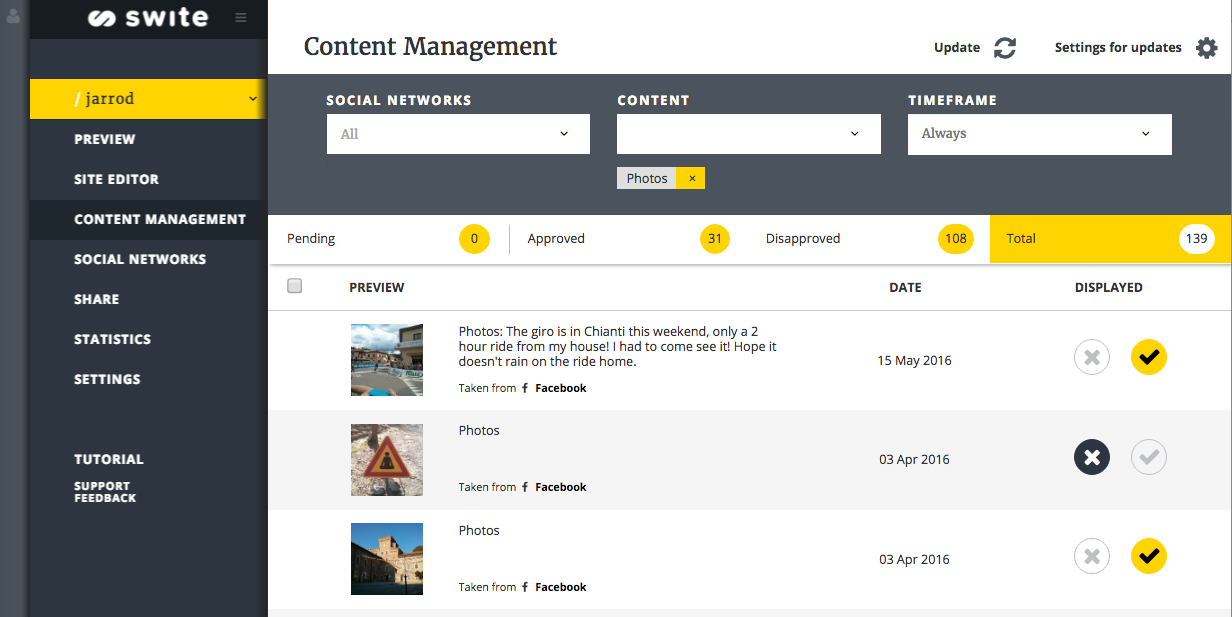This screenshot has width=1232, height=617.
Task: Go to Site Editor in sidebar
Action: coord(116,179)
